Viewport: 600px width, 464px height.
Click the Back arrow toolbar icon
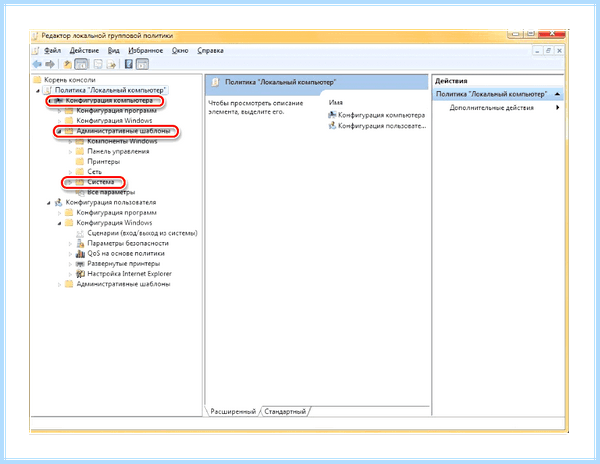[x=37, y=64]
